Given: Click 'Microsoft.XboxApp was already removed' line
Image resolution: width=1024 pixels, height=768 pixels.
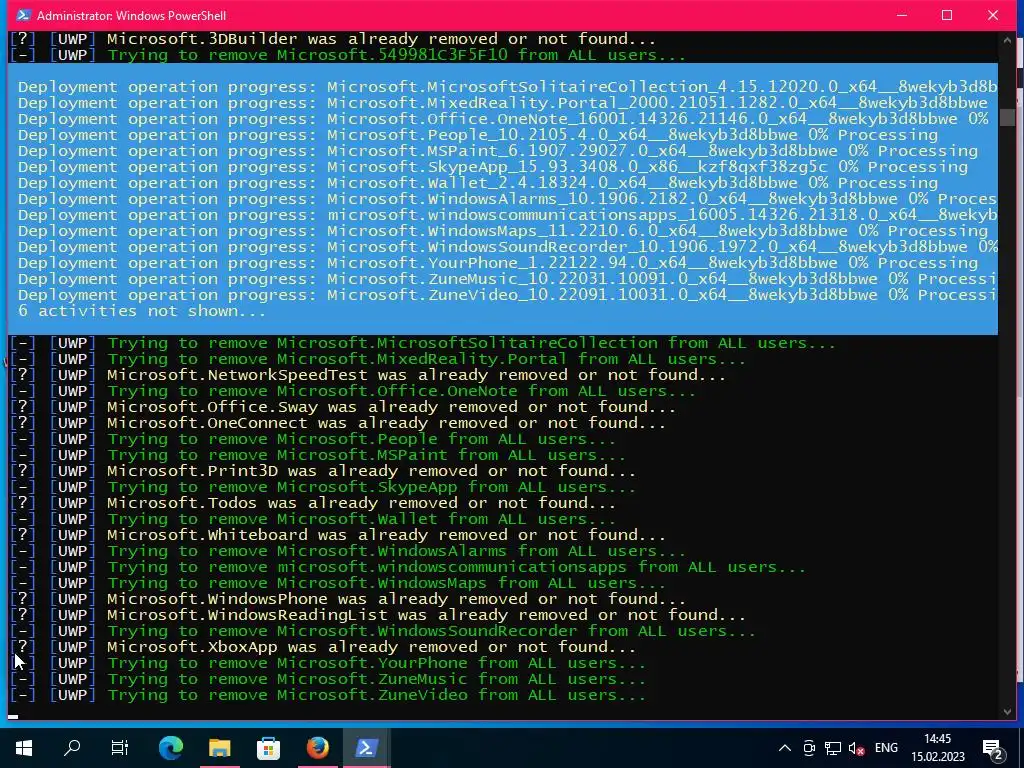Looking at the screenshot, I should pos(323,647).
